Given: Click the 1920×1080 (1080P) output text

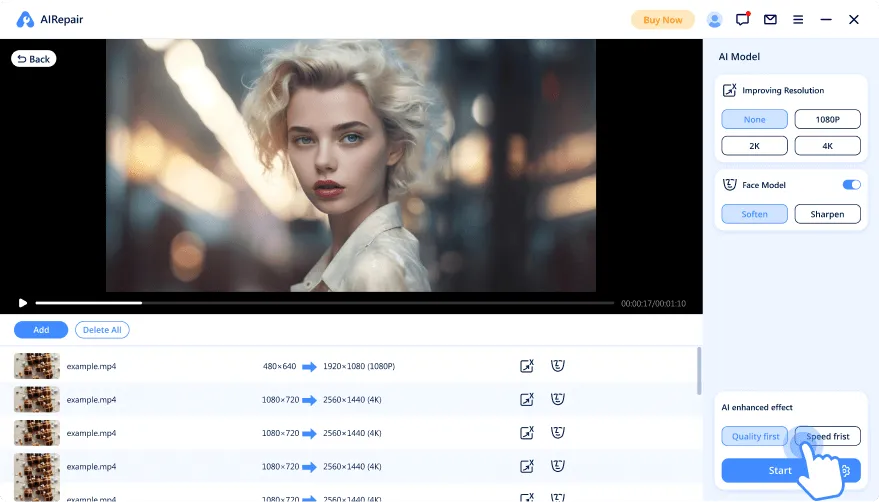Looking at the screenshot, I should (359, 366).
